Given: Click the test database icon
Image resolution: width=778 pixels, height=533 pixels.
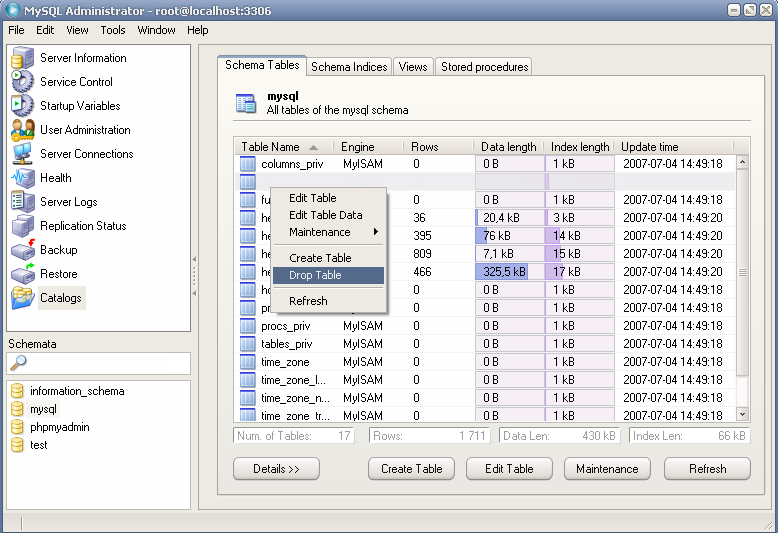Looking at the screenshot, I should pyautogui.click(x=17, y=445).
